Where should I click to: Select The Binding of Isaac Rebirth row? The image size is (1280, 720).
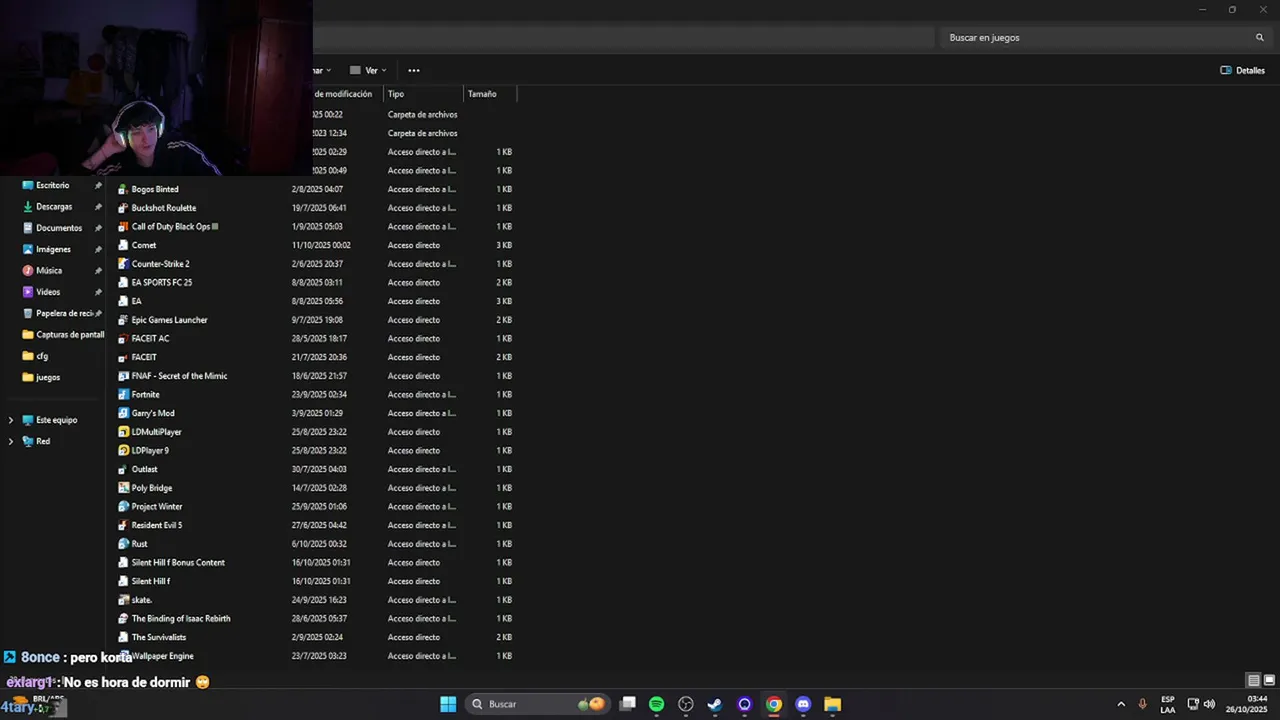click(x=315, y=619)
